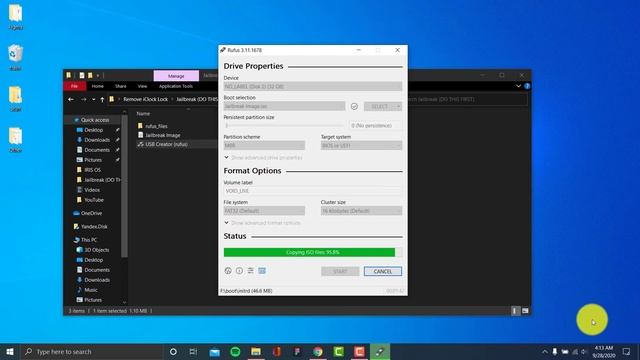Switch Explorer to details view icon
The width and height of the screenshot is (640, 360).
point(515,311)
